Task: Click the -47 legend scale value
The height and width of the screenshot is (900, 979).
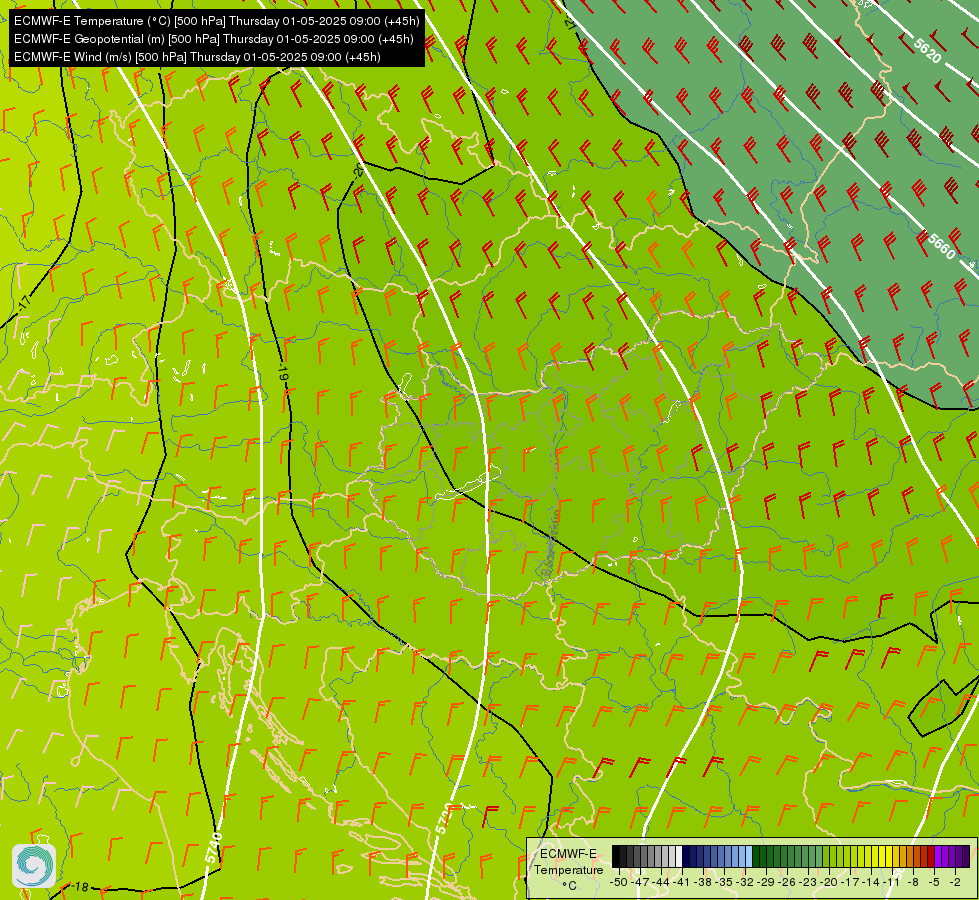Action: [640, 882]
